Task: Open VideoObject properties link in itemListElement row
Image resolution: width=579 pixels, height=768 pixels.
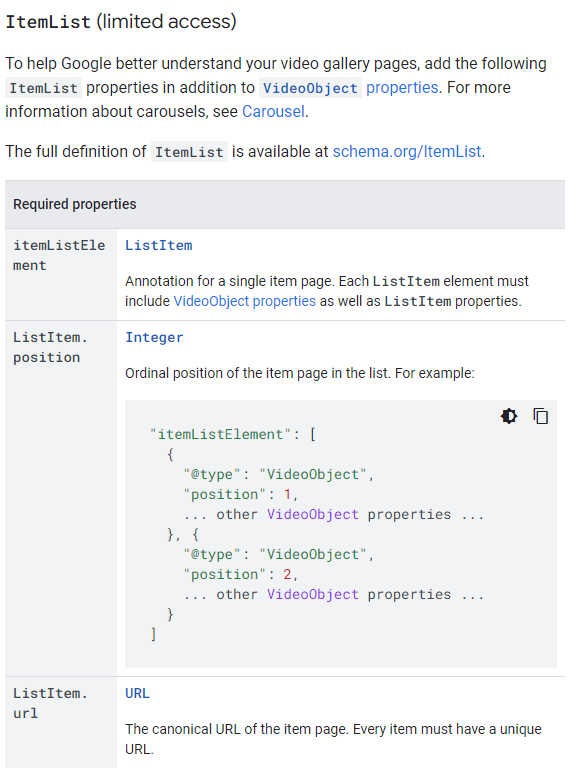Action: 244,301
